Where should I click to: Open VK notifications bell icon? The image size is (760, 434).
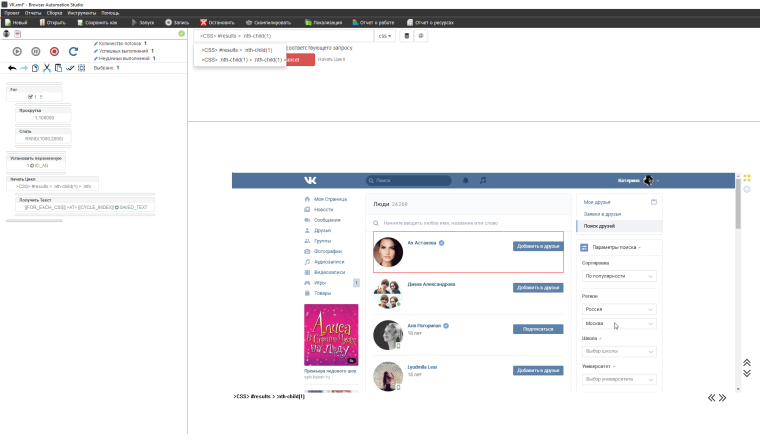(465, 181)
